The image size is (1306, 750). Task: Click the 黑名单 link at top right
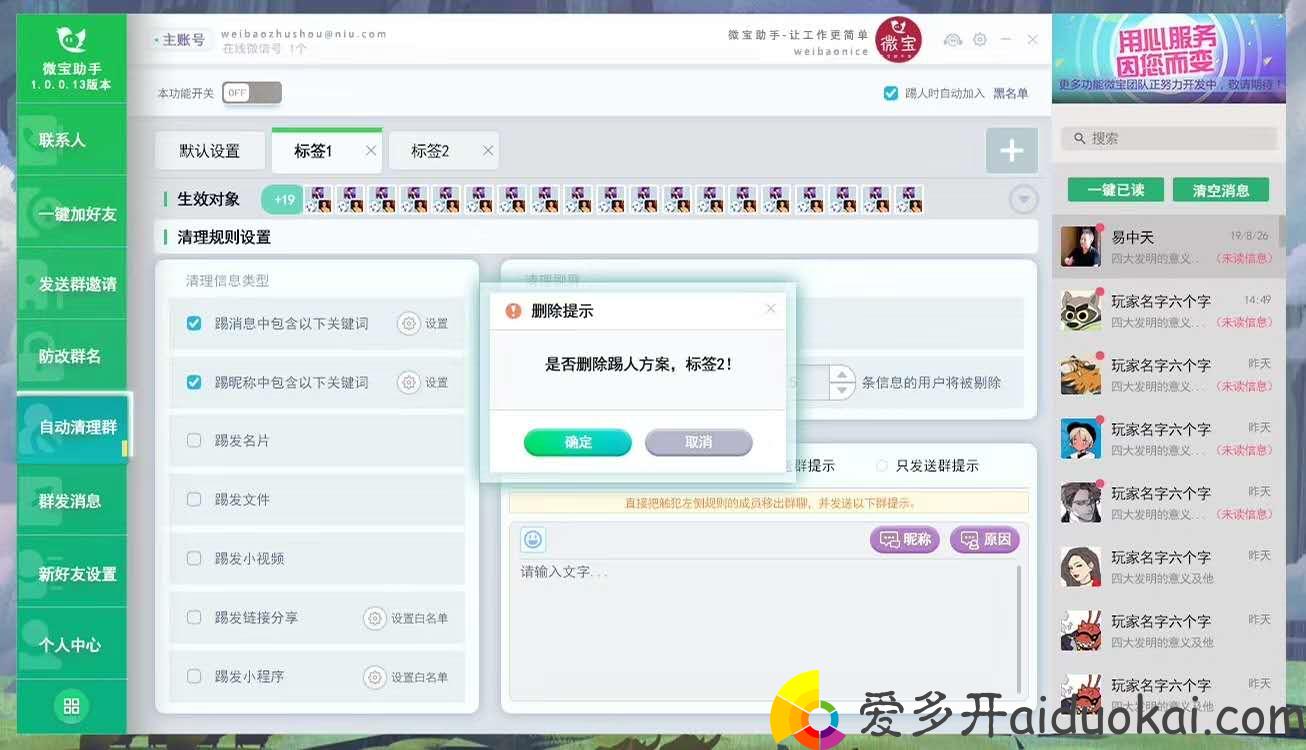click(1010, 93)
